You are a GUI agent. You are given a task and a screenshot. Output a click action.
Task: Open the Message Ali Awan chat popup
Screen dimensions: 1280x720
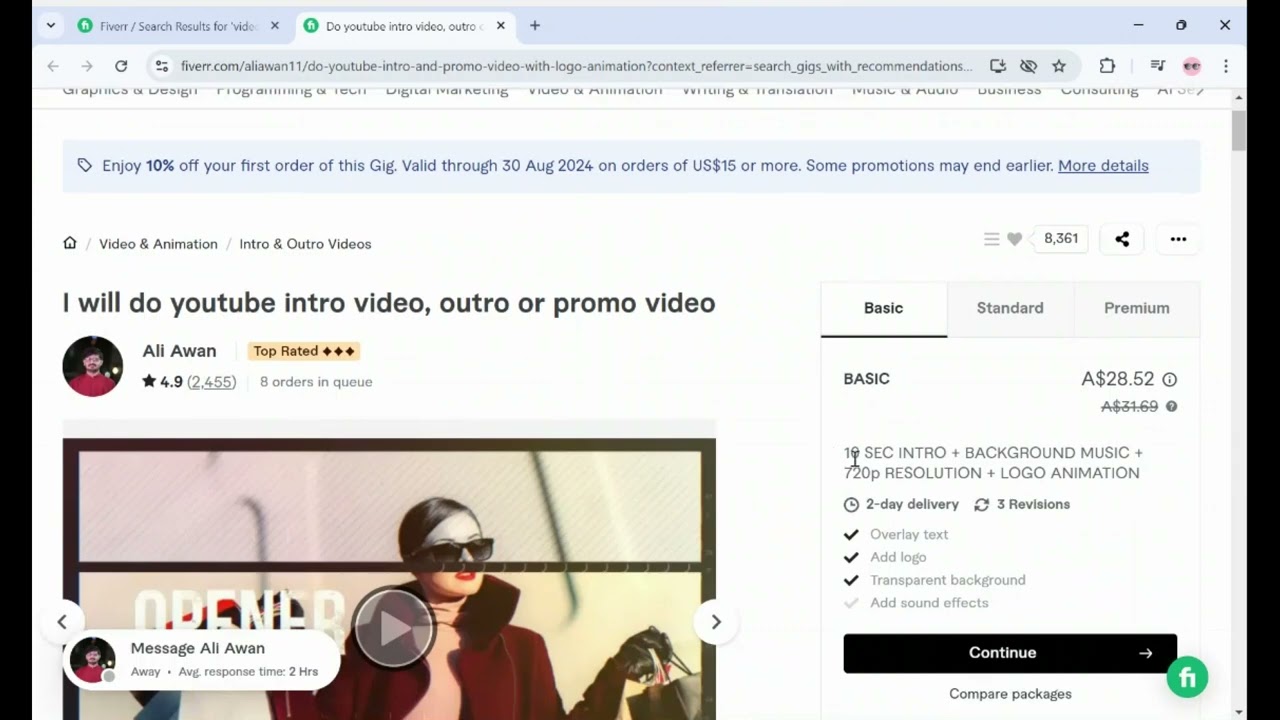click(201, 659)
